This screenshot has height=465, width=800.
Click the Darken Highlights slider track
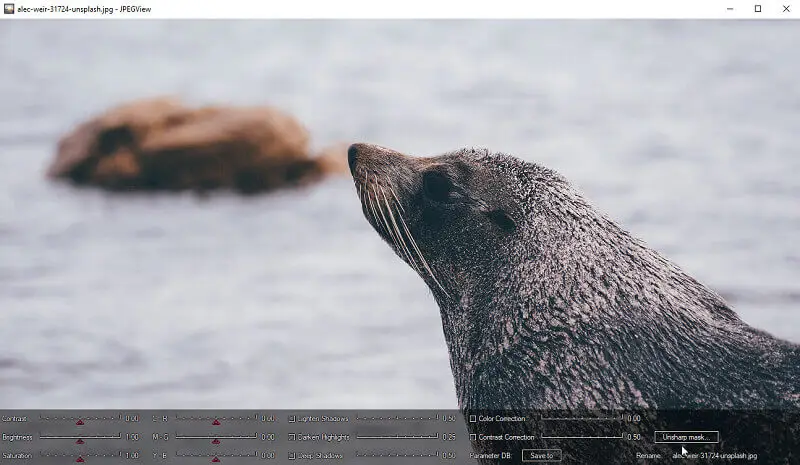coord(396,437)
